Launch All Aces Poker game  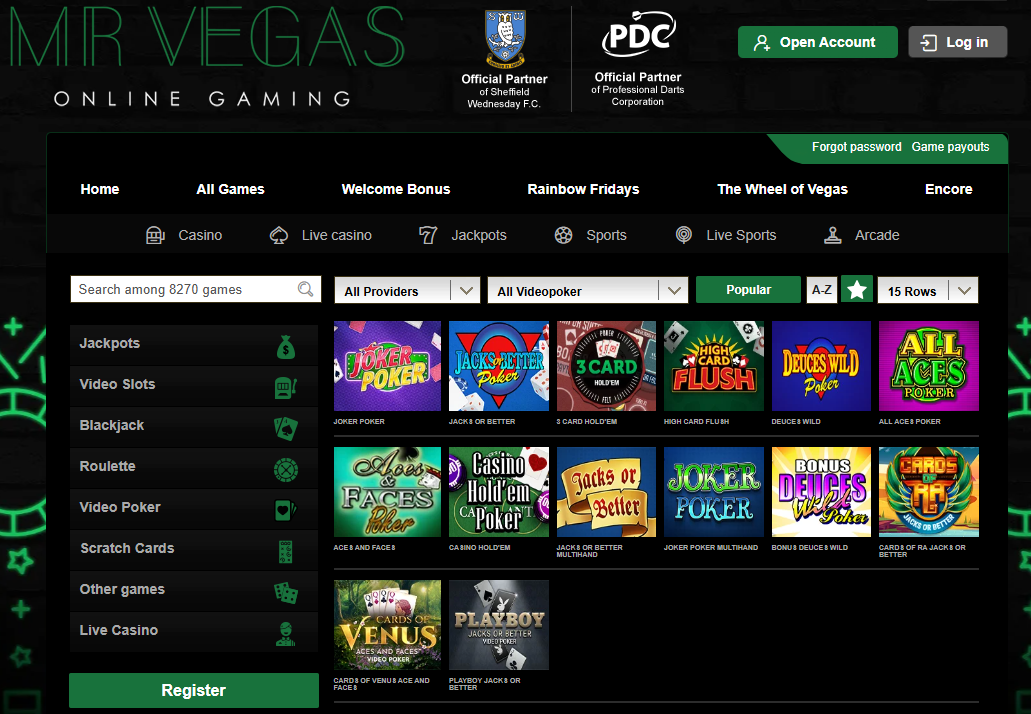tap(928, 366)
